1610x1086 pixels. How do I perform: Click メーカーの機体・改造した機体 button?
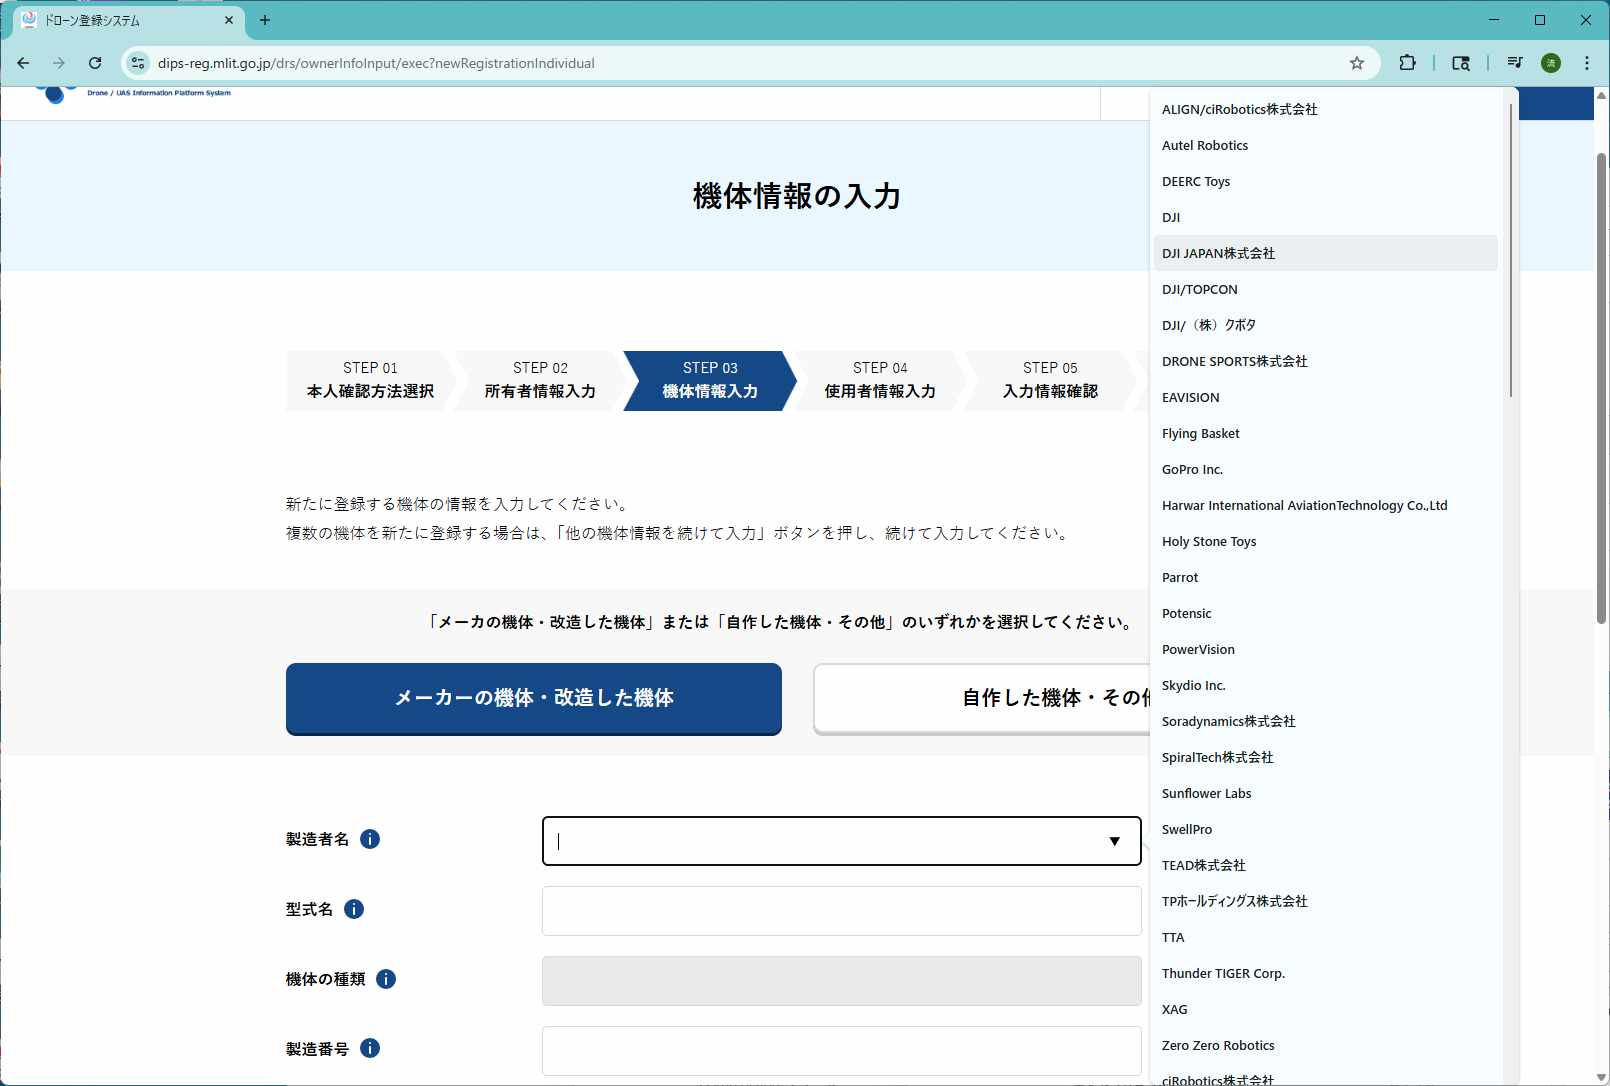pos(534,698)
